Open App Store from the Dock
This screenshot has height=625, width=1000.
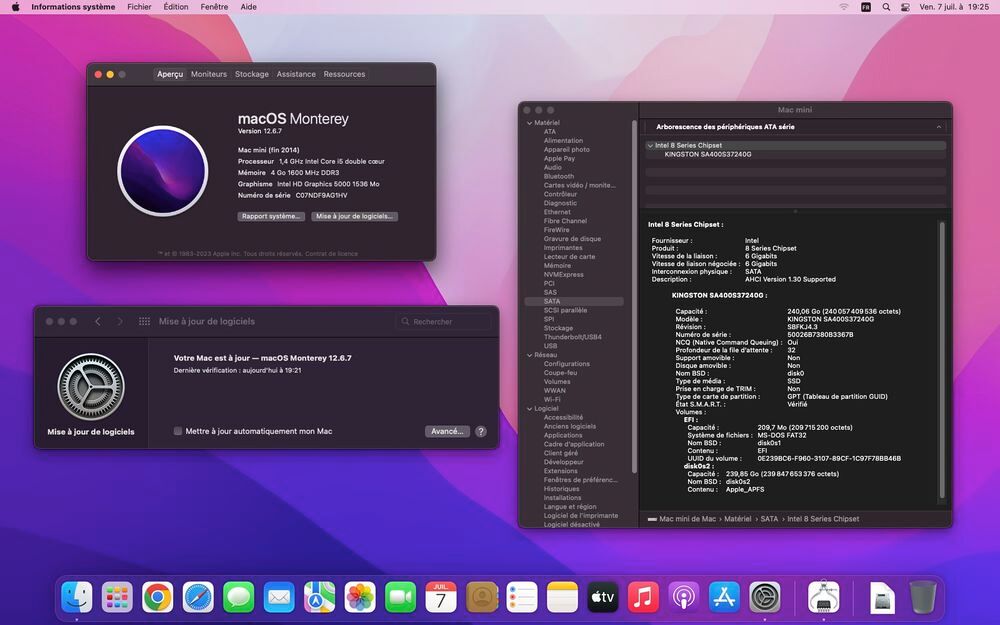click(x=724, y=598)
